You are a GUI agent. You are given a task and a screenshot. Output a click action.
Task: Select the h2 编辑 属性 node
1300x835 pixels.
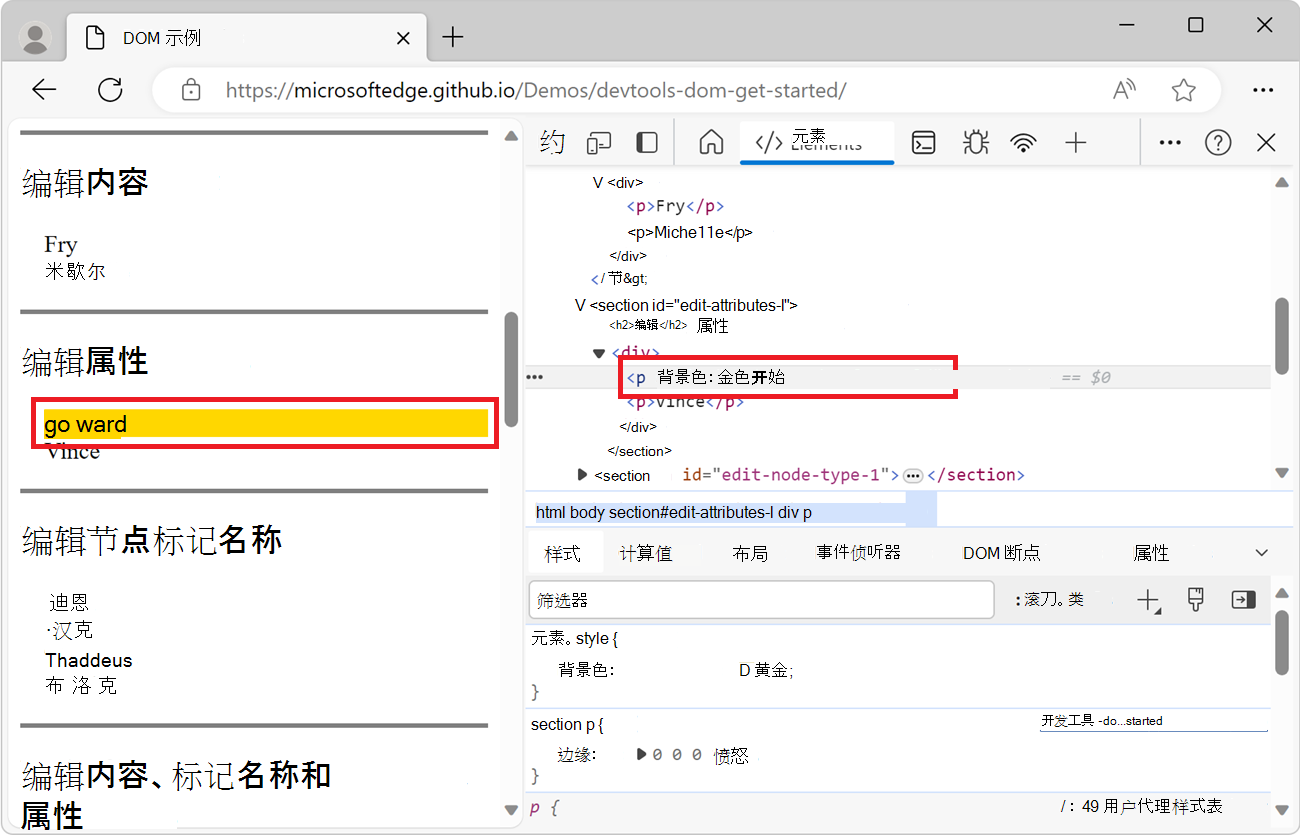(x=668, y=325)
